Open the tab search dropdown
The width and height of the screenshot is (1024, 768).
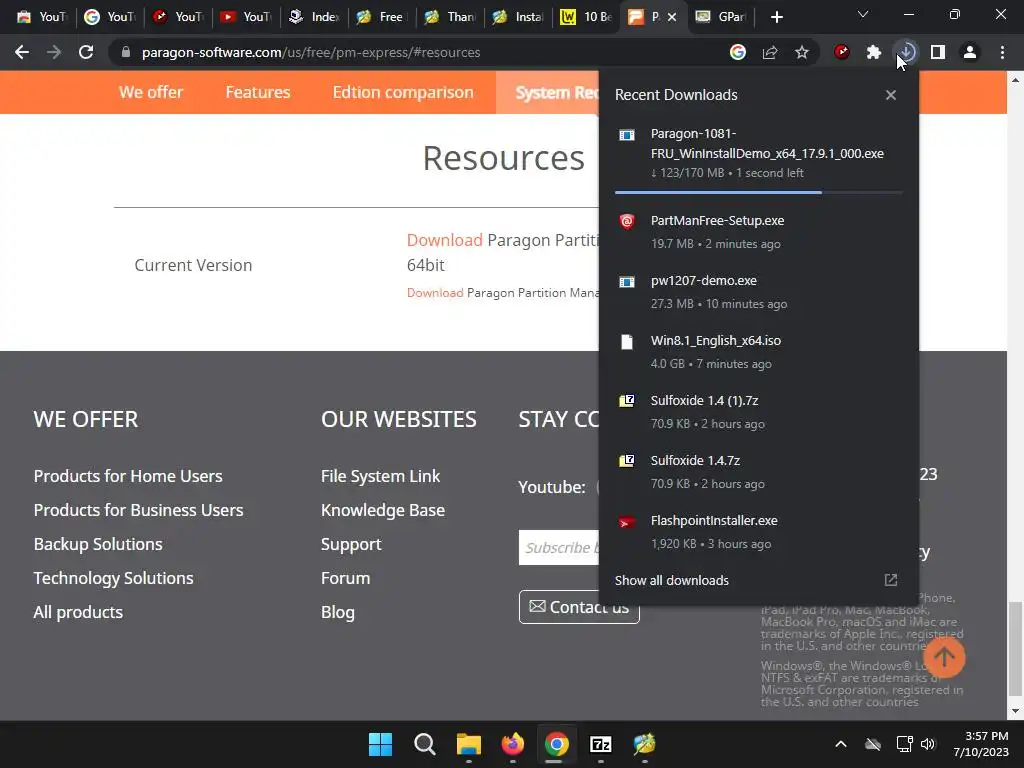coord(863,14)
